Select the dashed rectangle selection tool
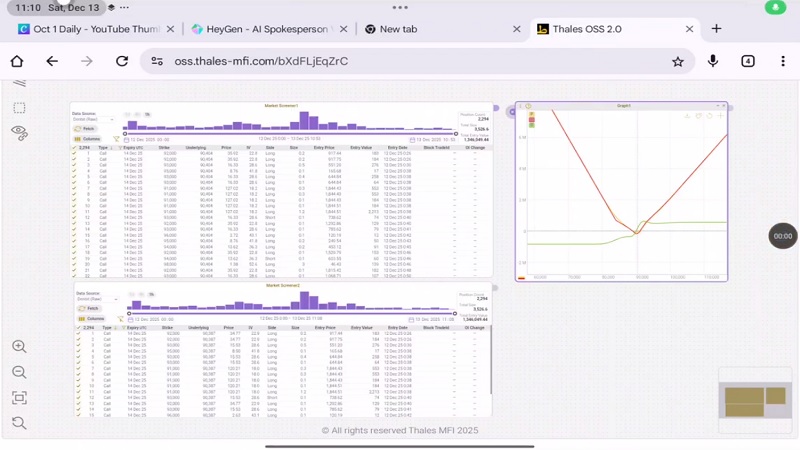This screenshot has width=800, height=450. coord(19,107)
